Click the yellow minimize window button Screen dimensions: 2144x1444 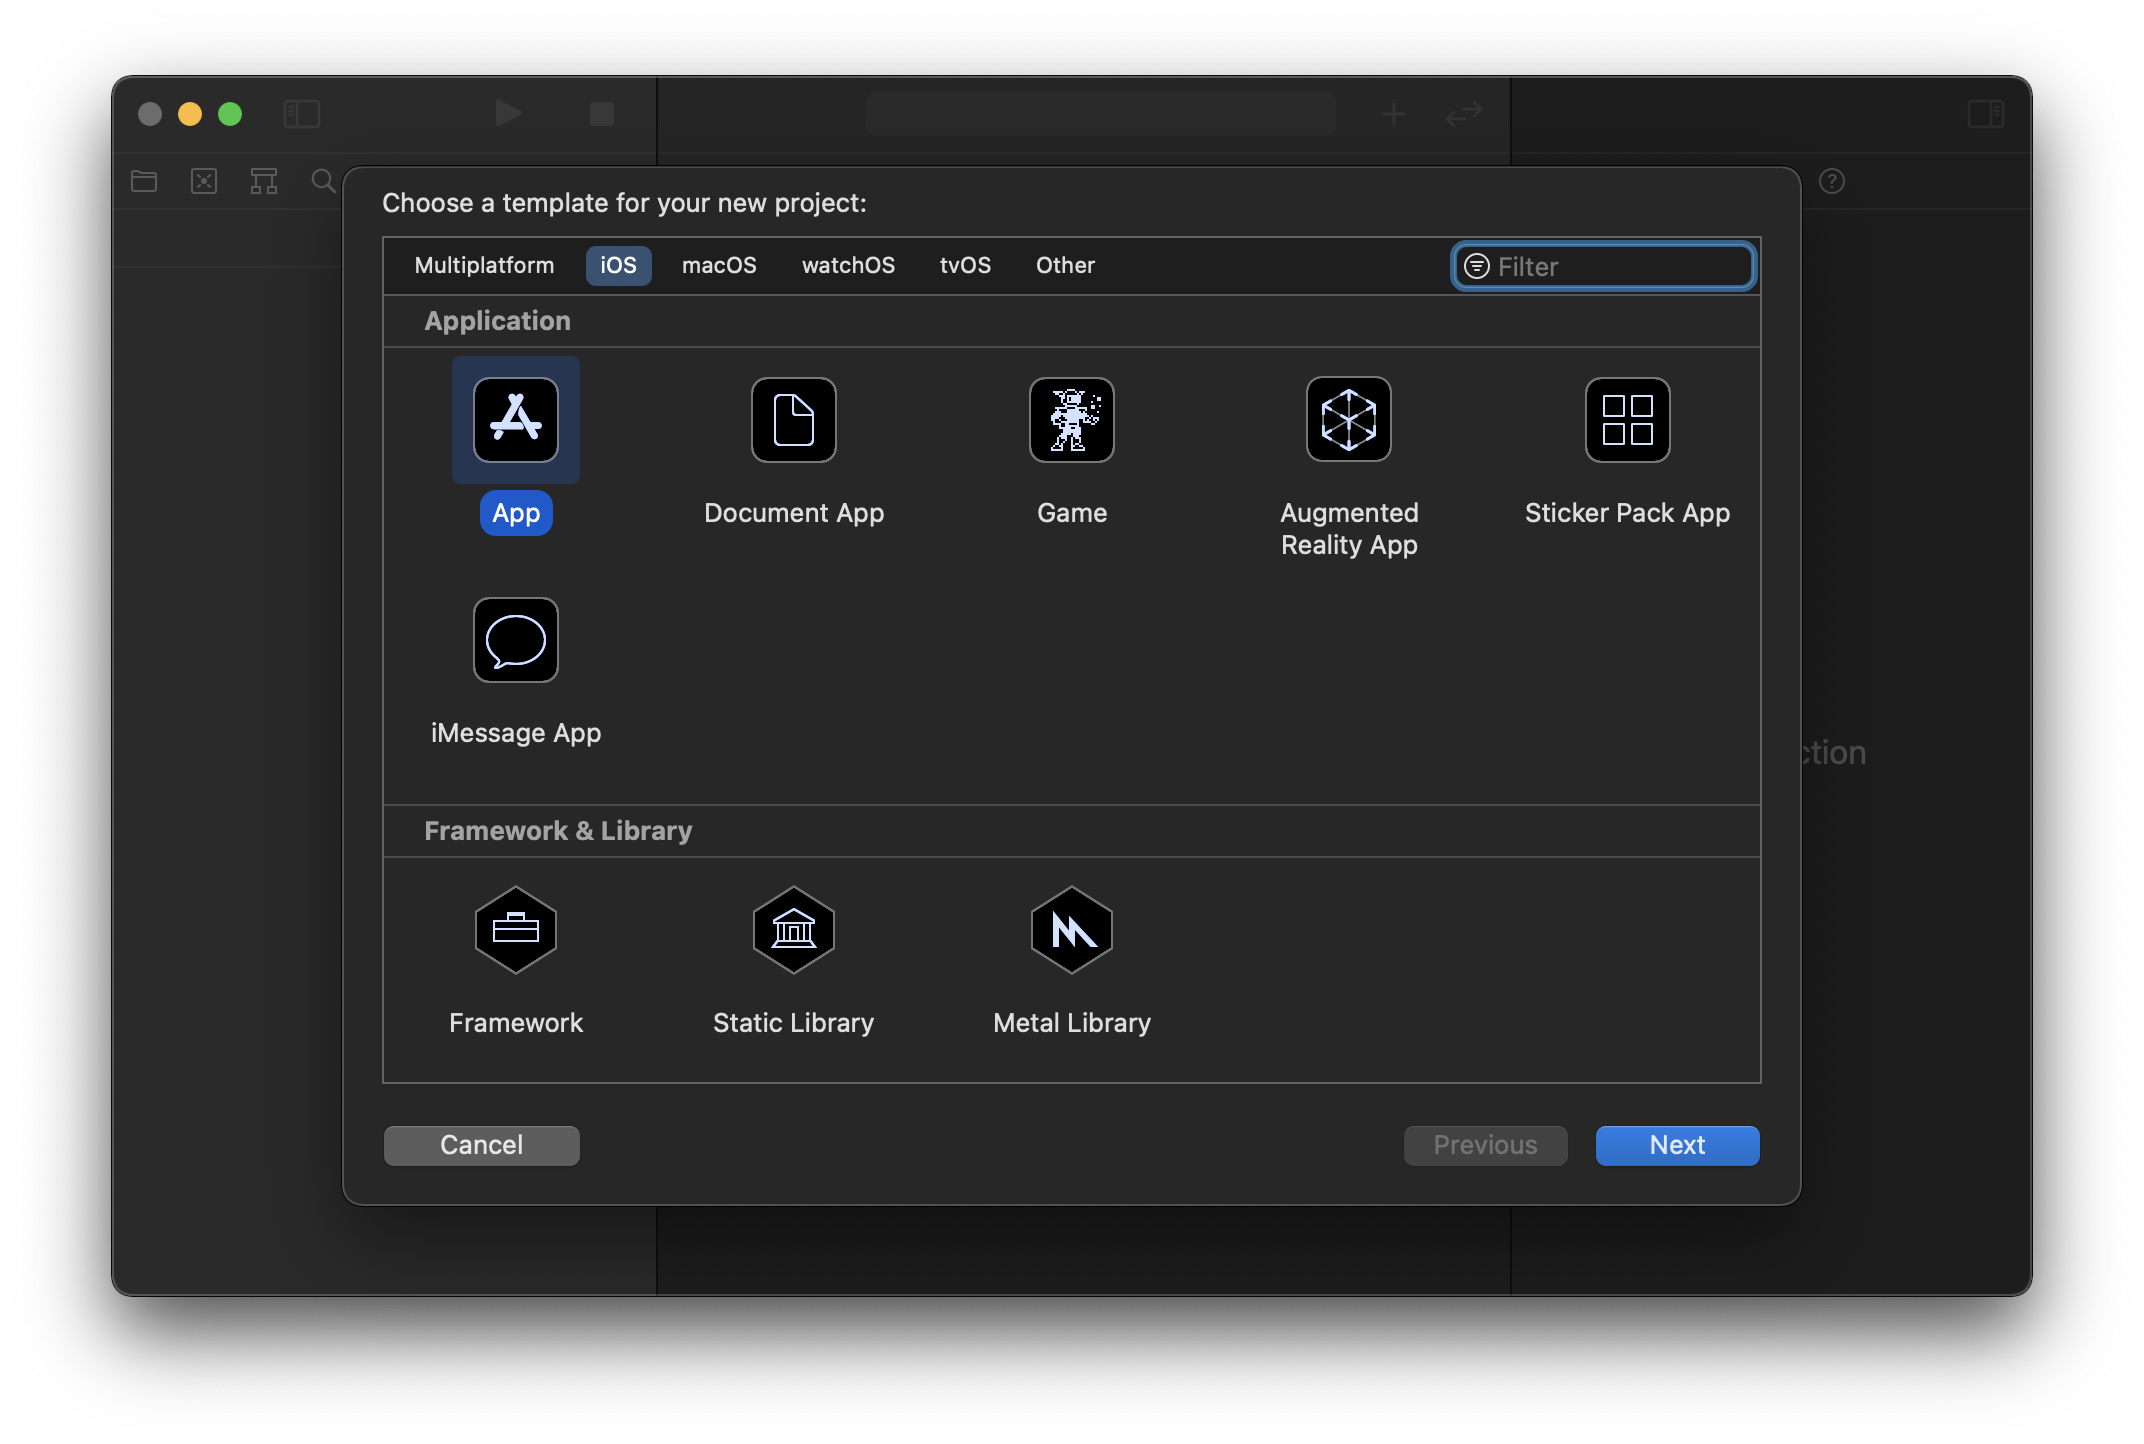[x=190, y=114]
